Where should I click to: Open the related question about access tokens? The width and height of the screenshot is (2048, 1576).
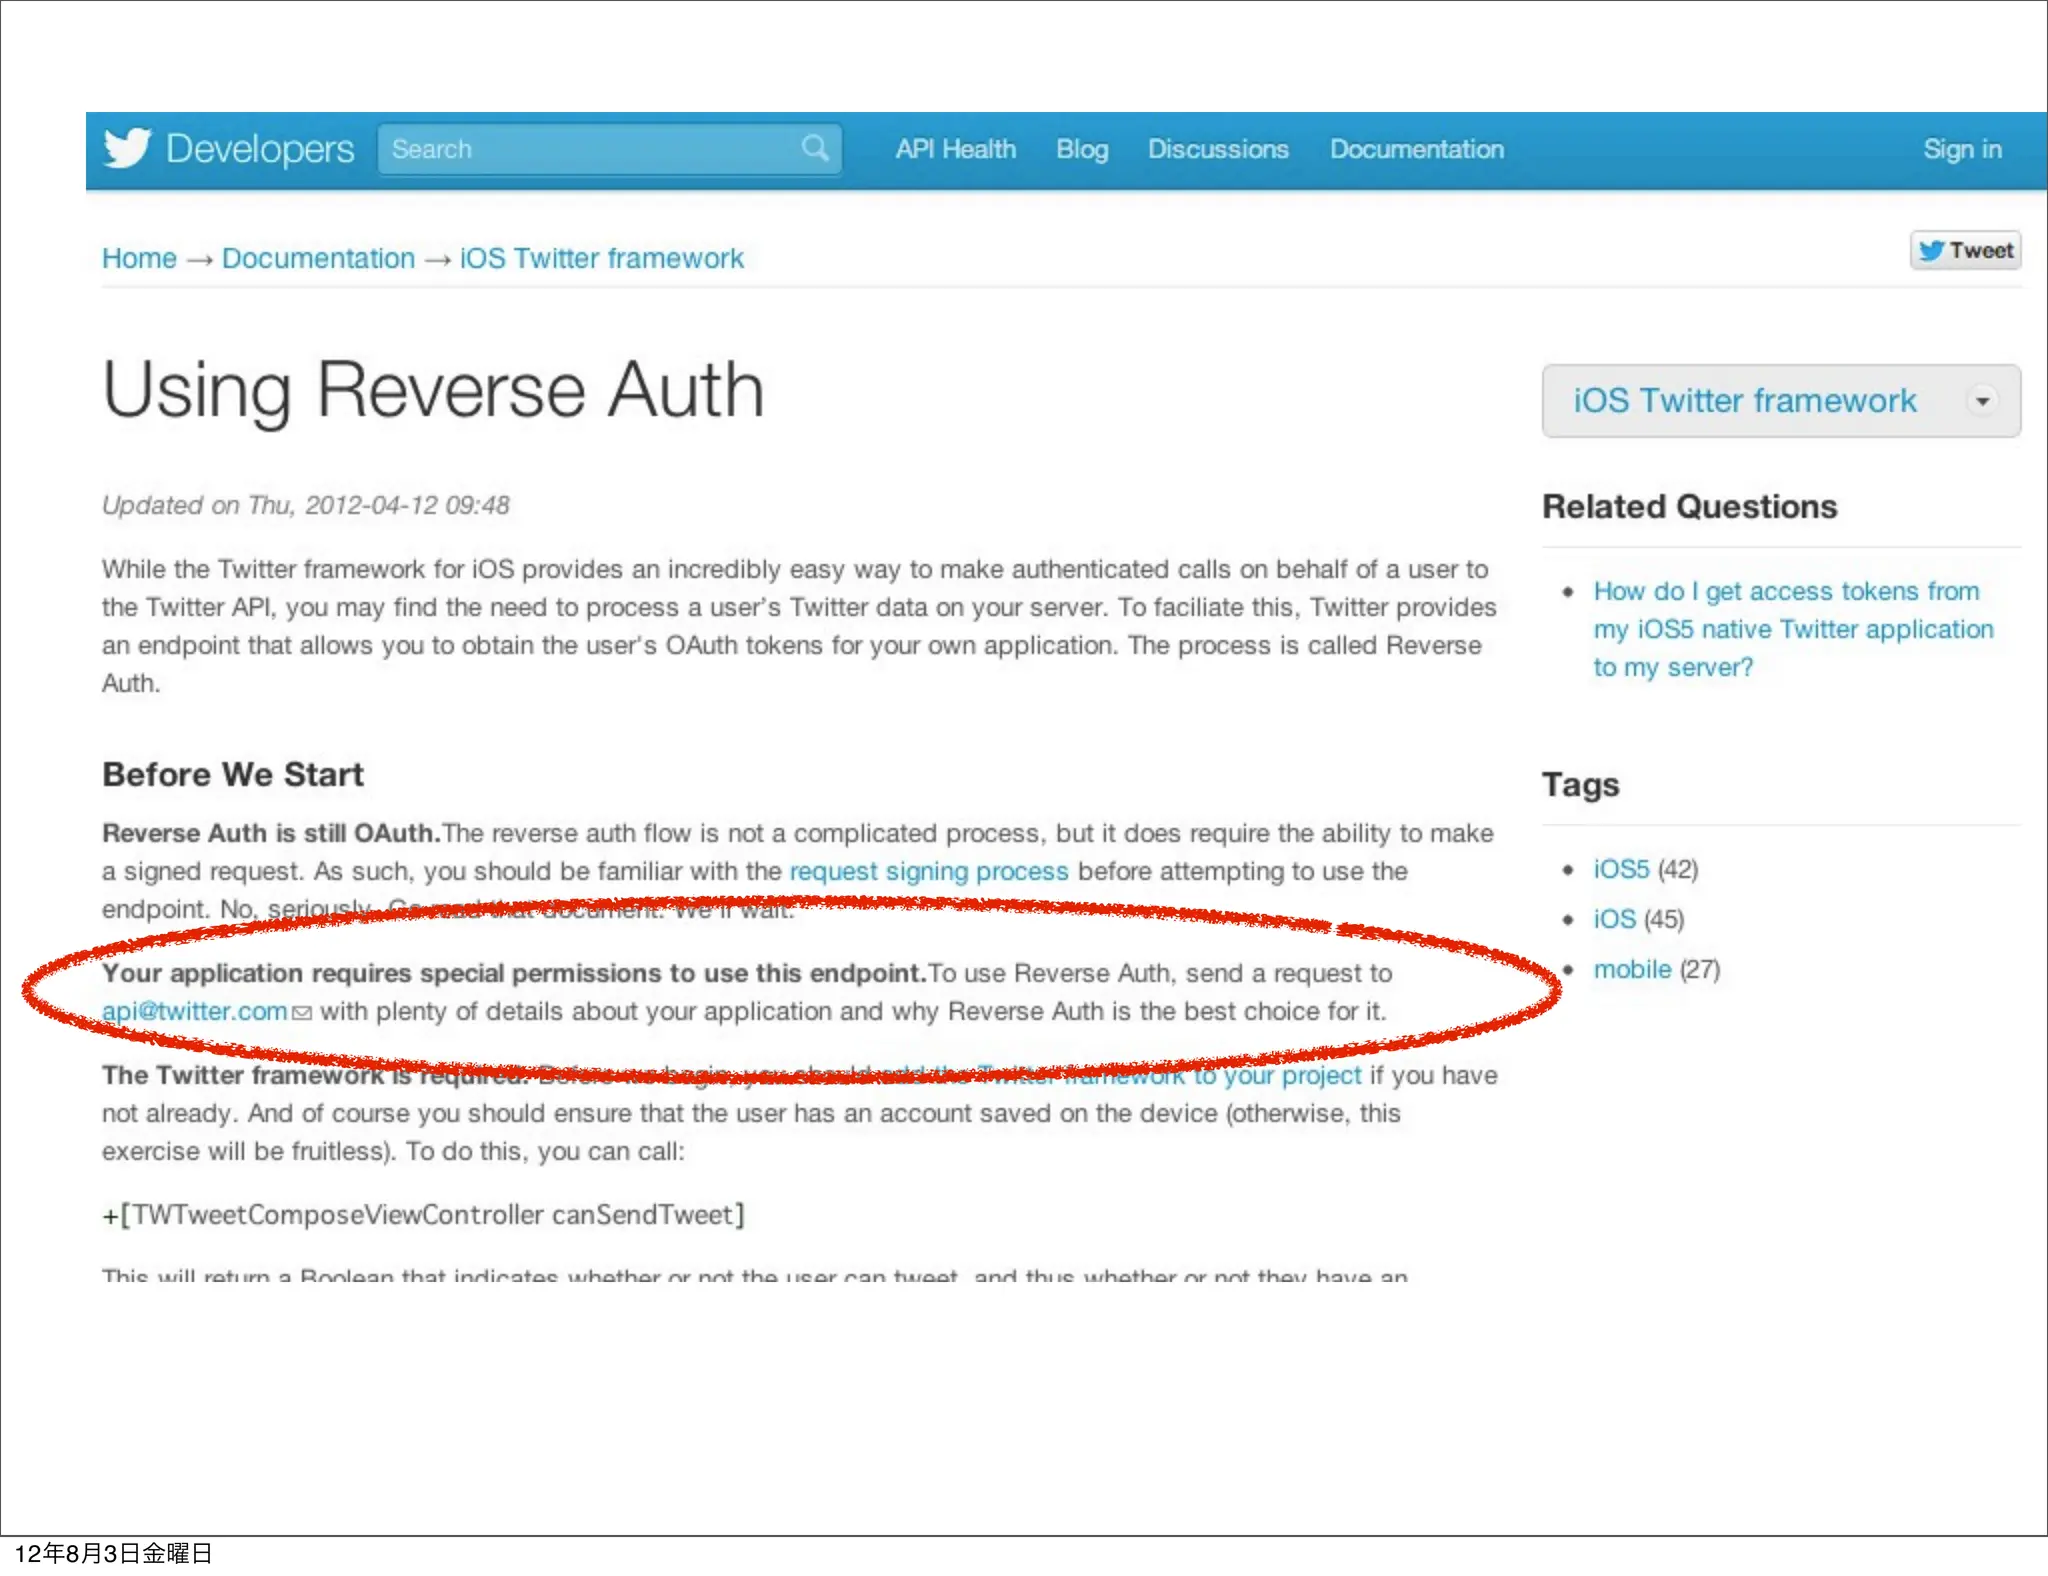tap(1785, 629)
